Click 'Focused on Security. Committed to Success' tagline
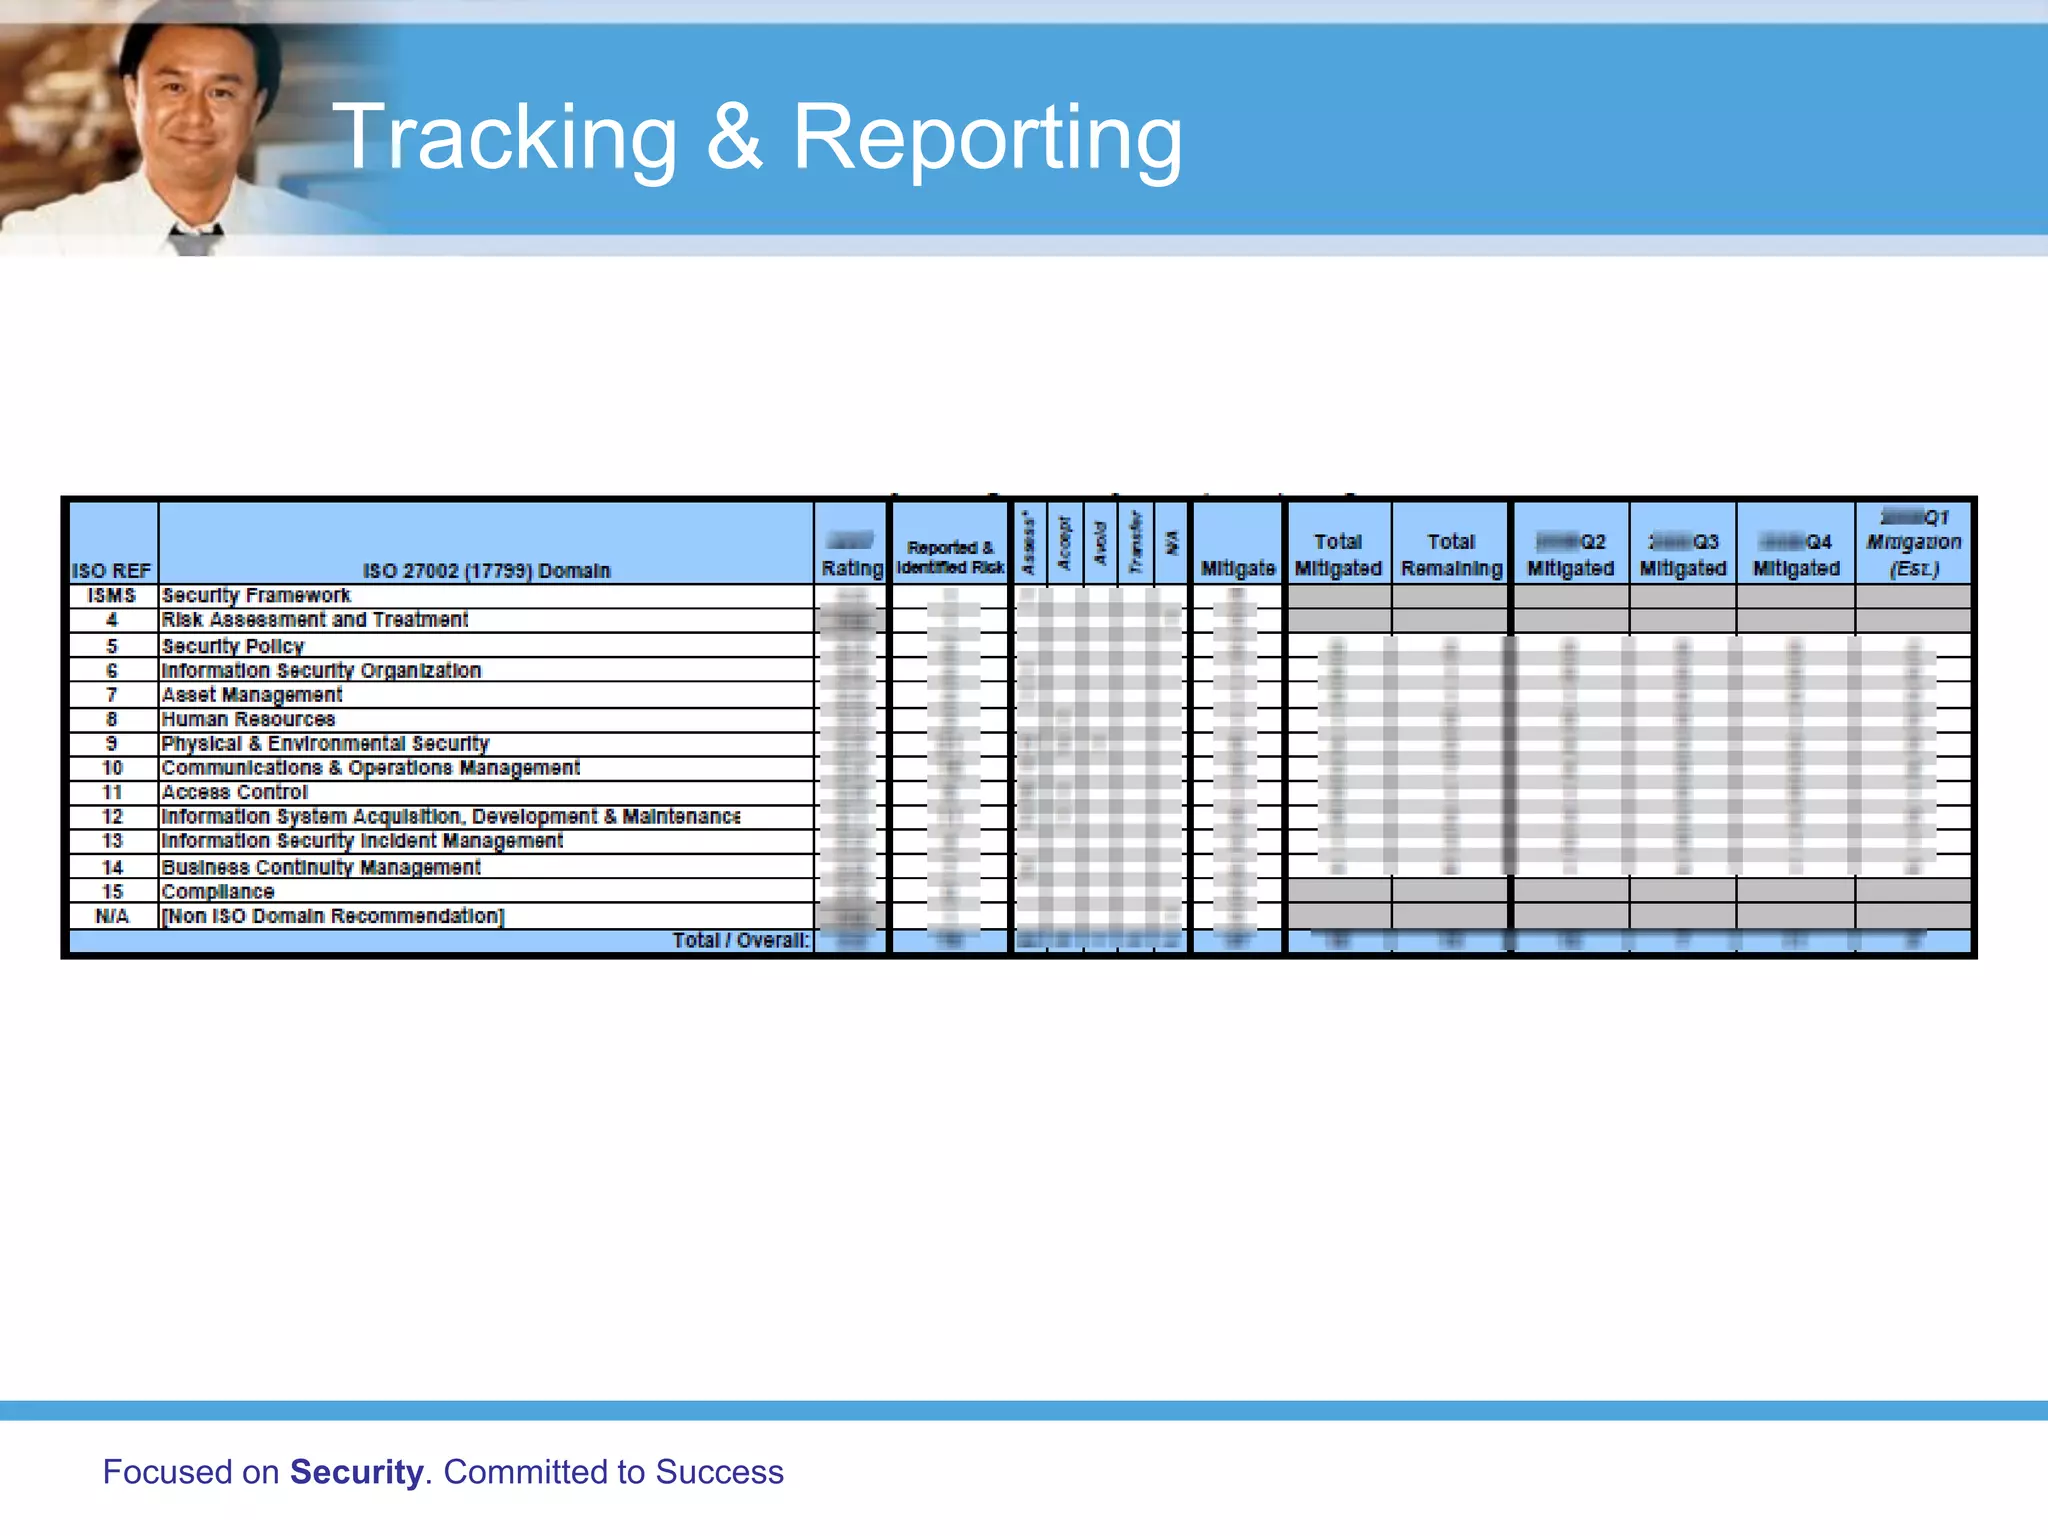Viewport: 2048px width, 1536px height. coord(443,1472)
